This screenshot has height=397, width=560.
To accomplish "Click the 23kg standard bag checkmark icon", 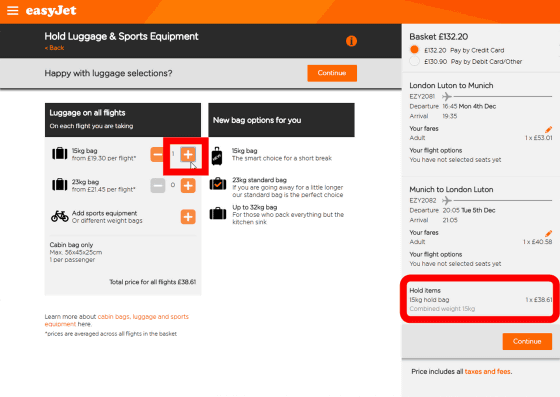I will [218, 184].
